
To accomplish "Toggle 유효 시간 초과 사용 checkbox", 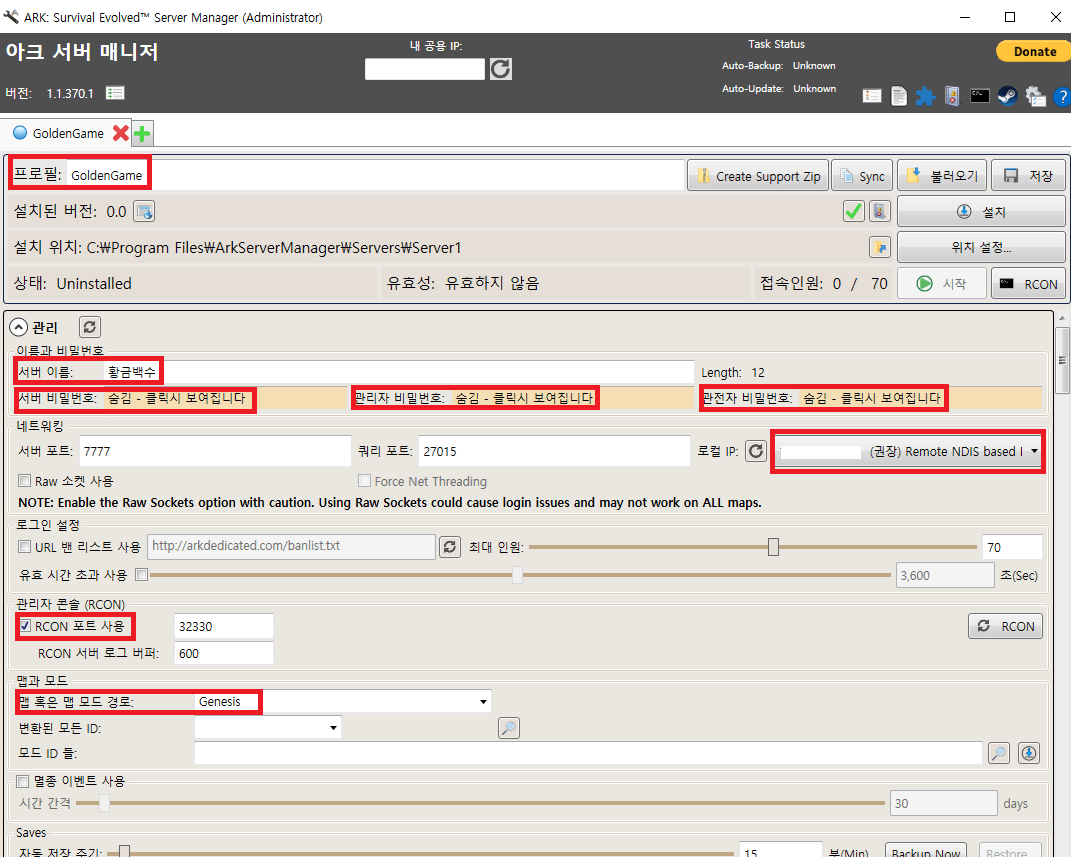I will [x=141, y=575].
